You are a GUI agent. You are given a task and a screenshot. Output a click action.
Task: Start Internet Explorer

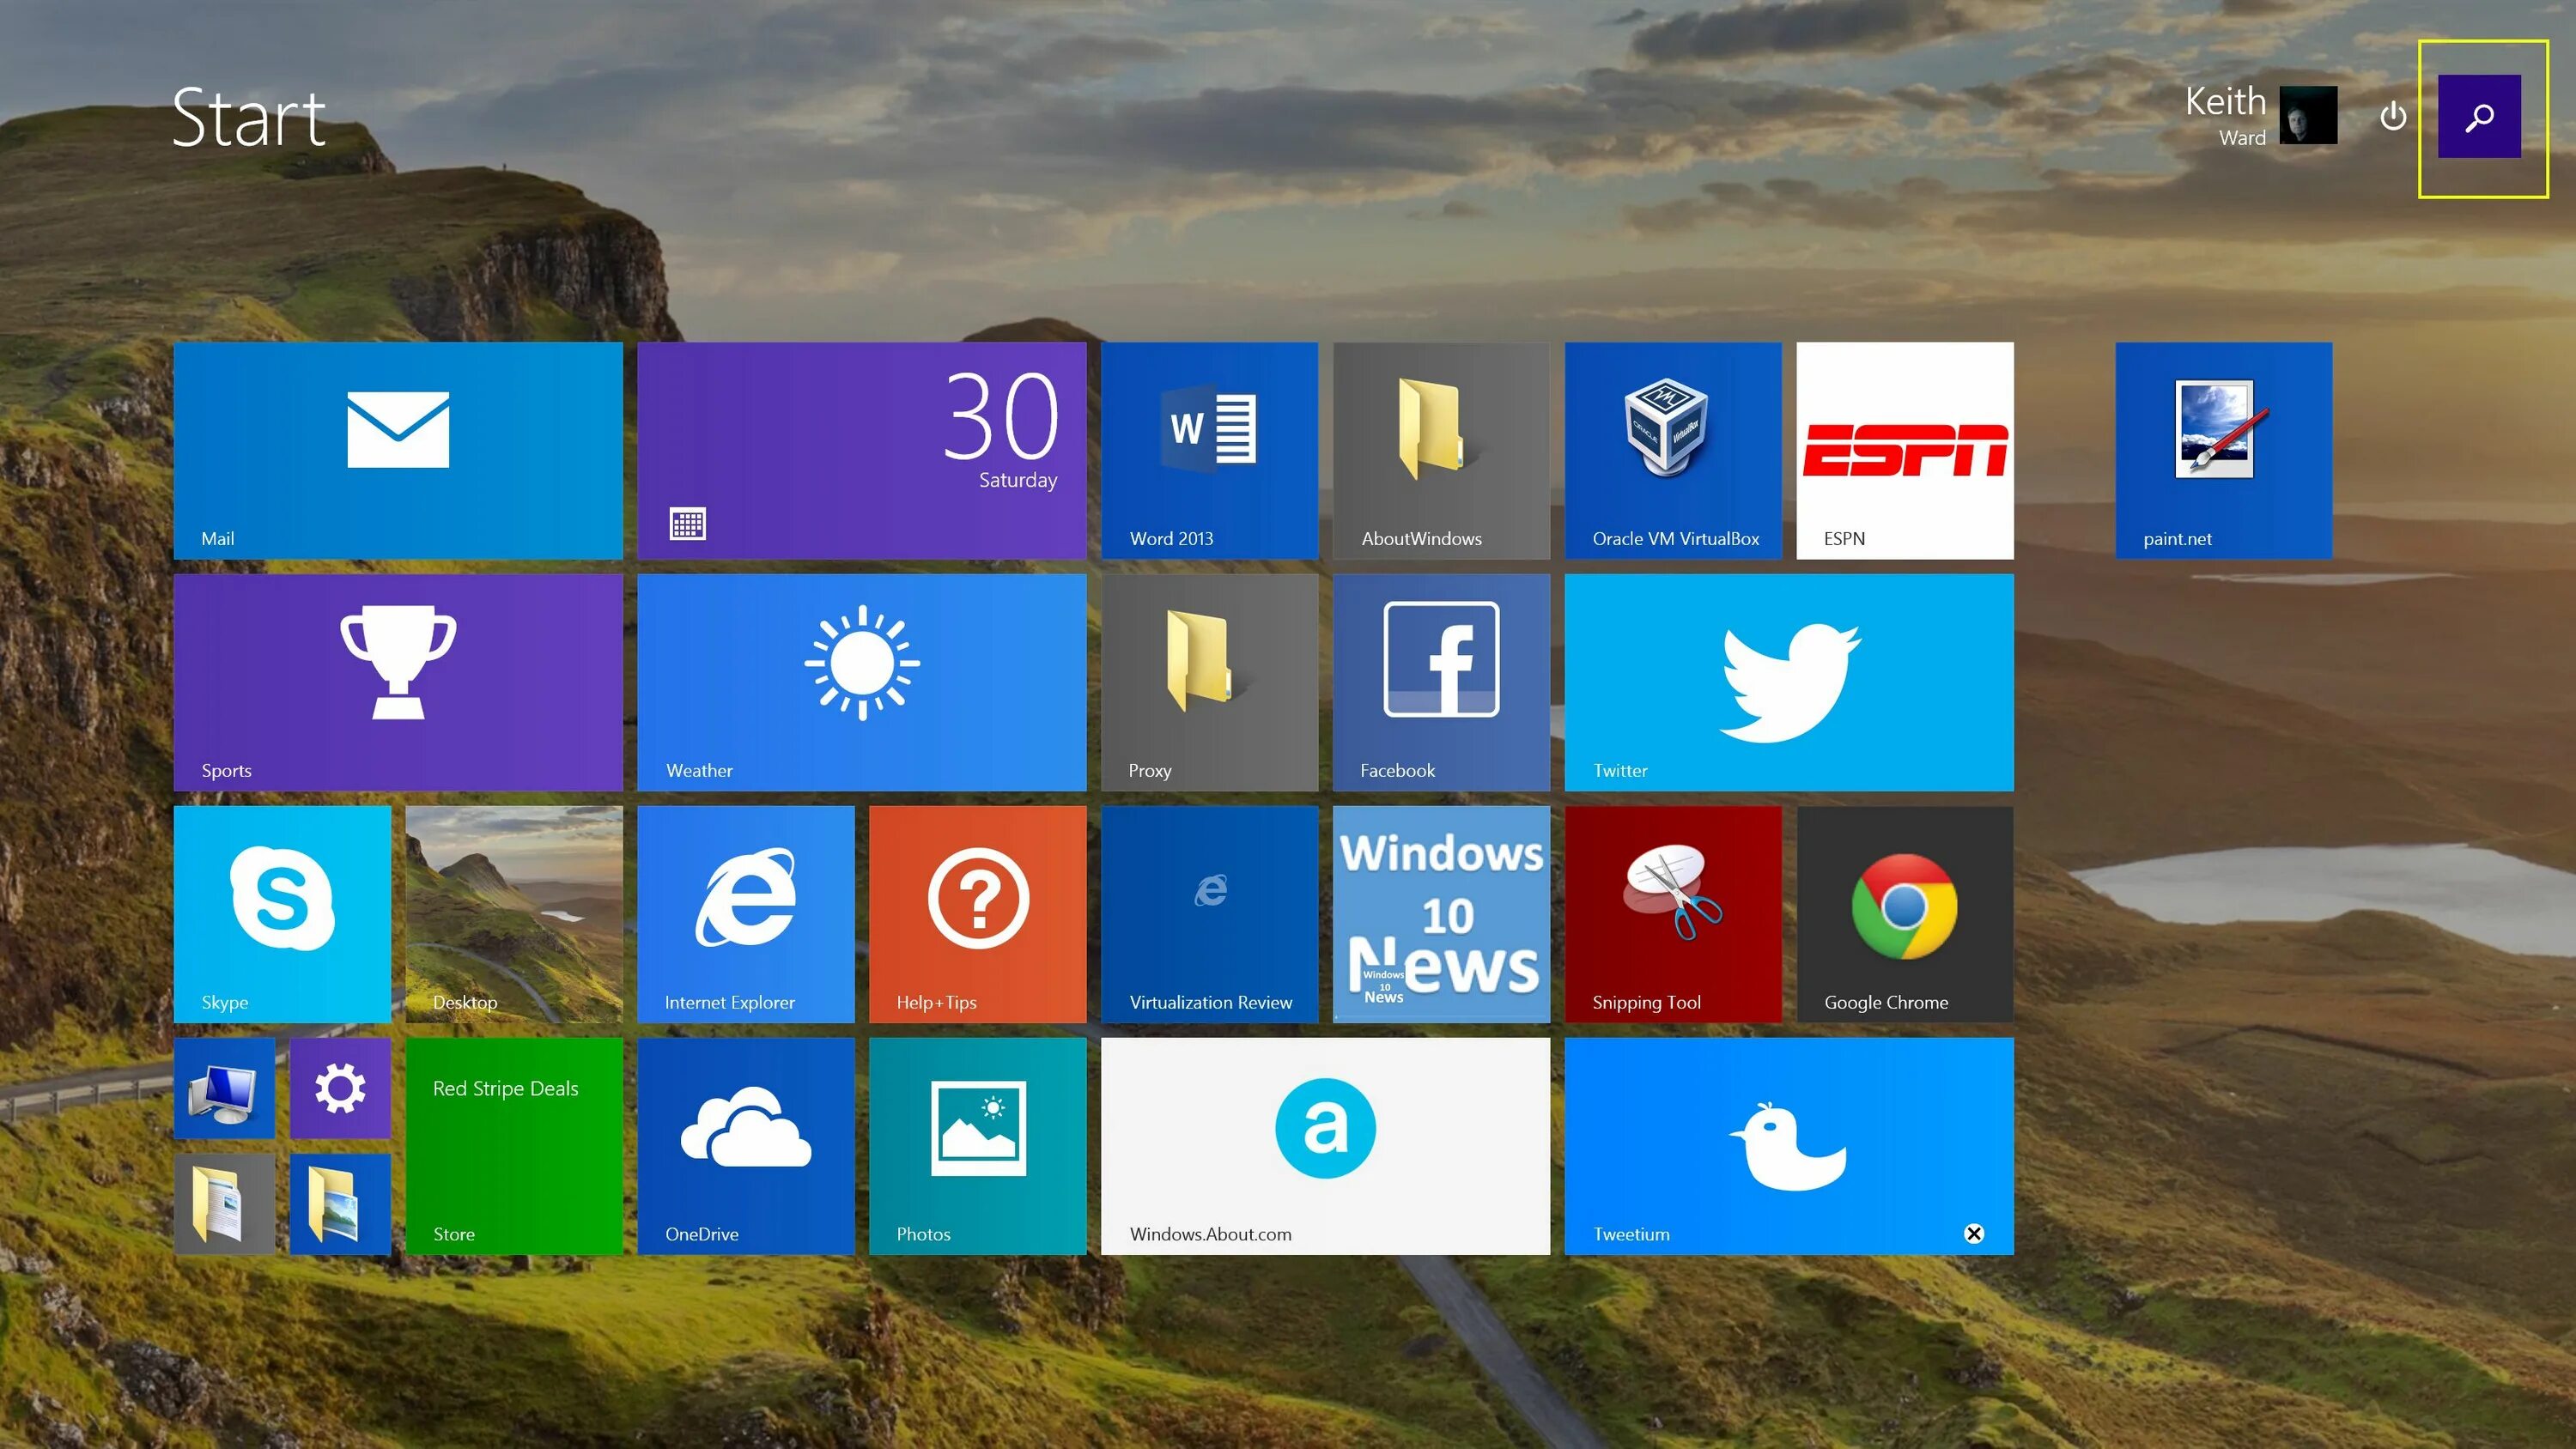(746, 913)
